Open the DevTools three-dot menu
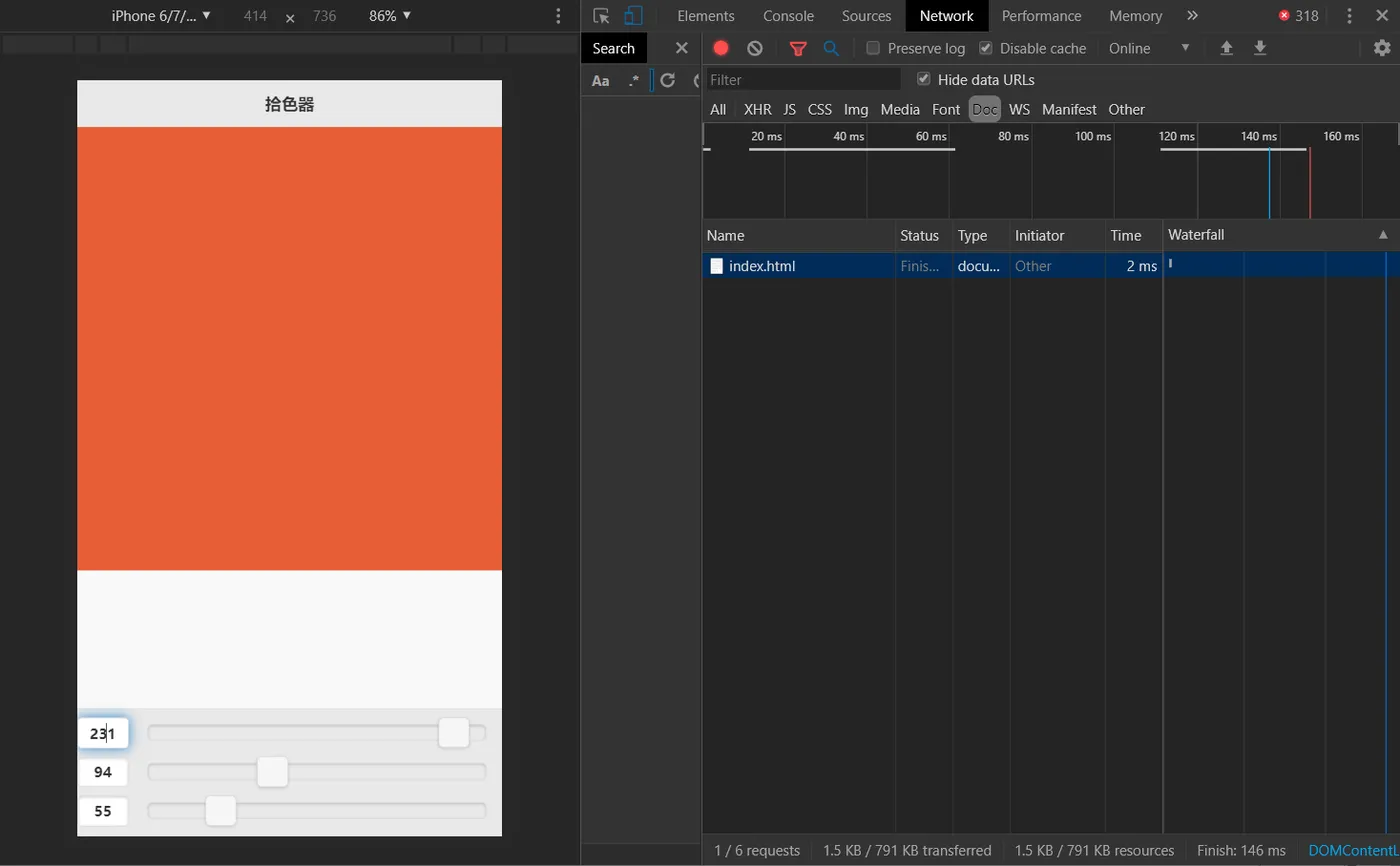Viewport: 1400px width, 866px height. pos(1349,16)
